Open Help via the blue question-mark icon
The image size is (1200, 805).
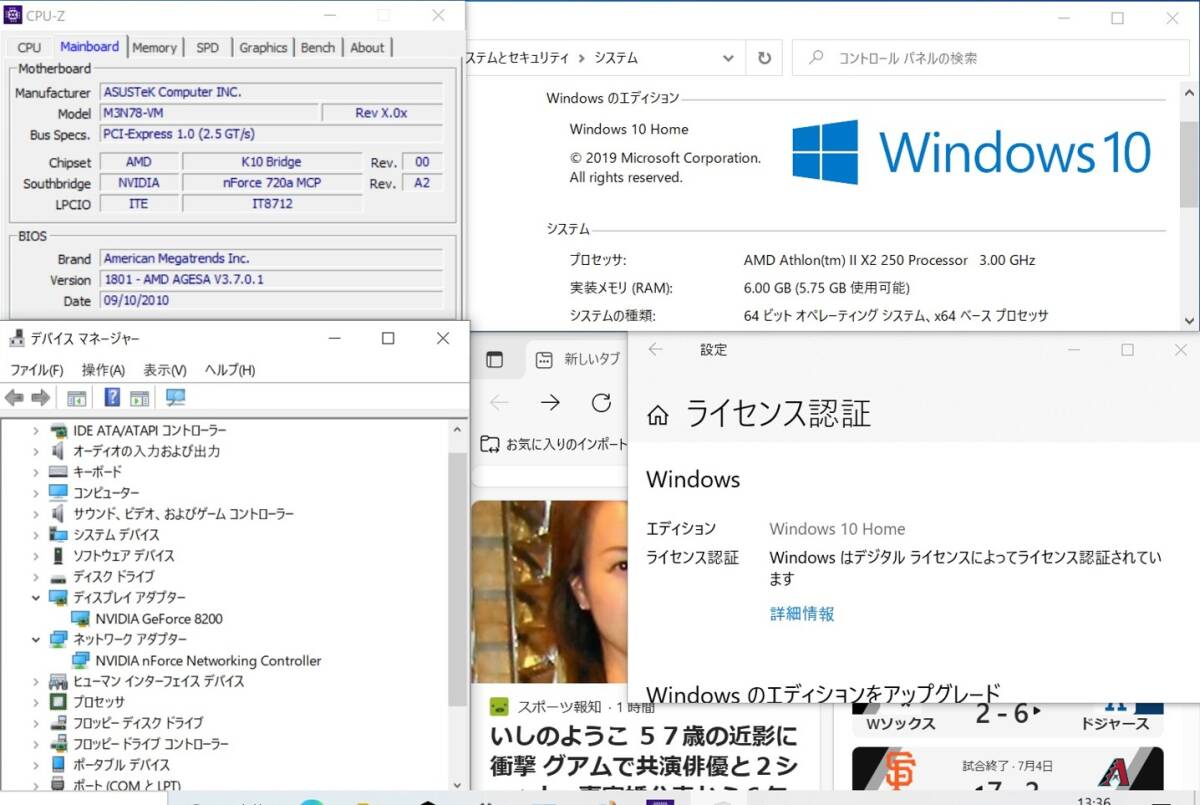point(112,397)
